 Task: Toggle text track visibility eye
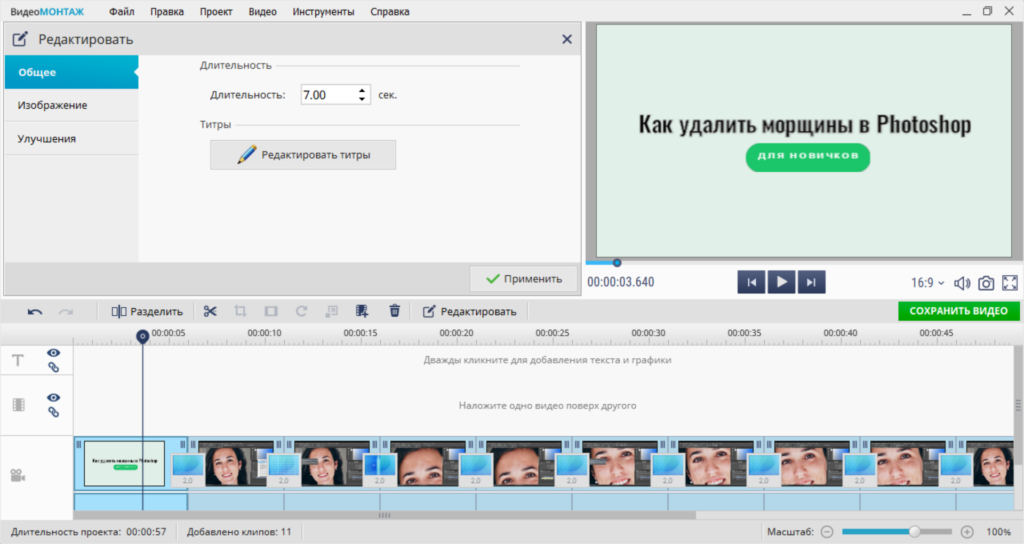coord(54,353)
